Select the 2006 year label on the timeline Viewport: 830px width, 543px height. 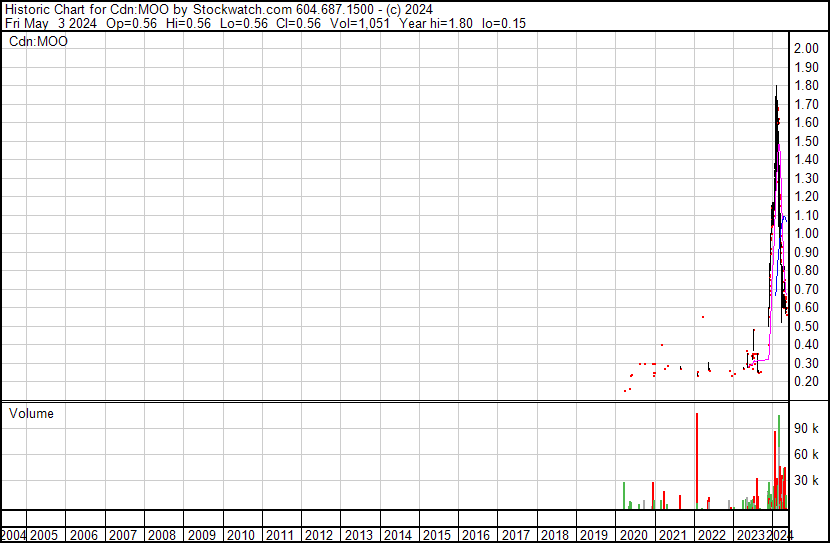[84, 536]
